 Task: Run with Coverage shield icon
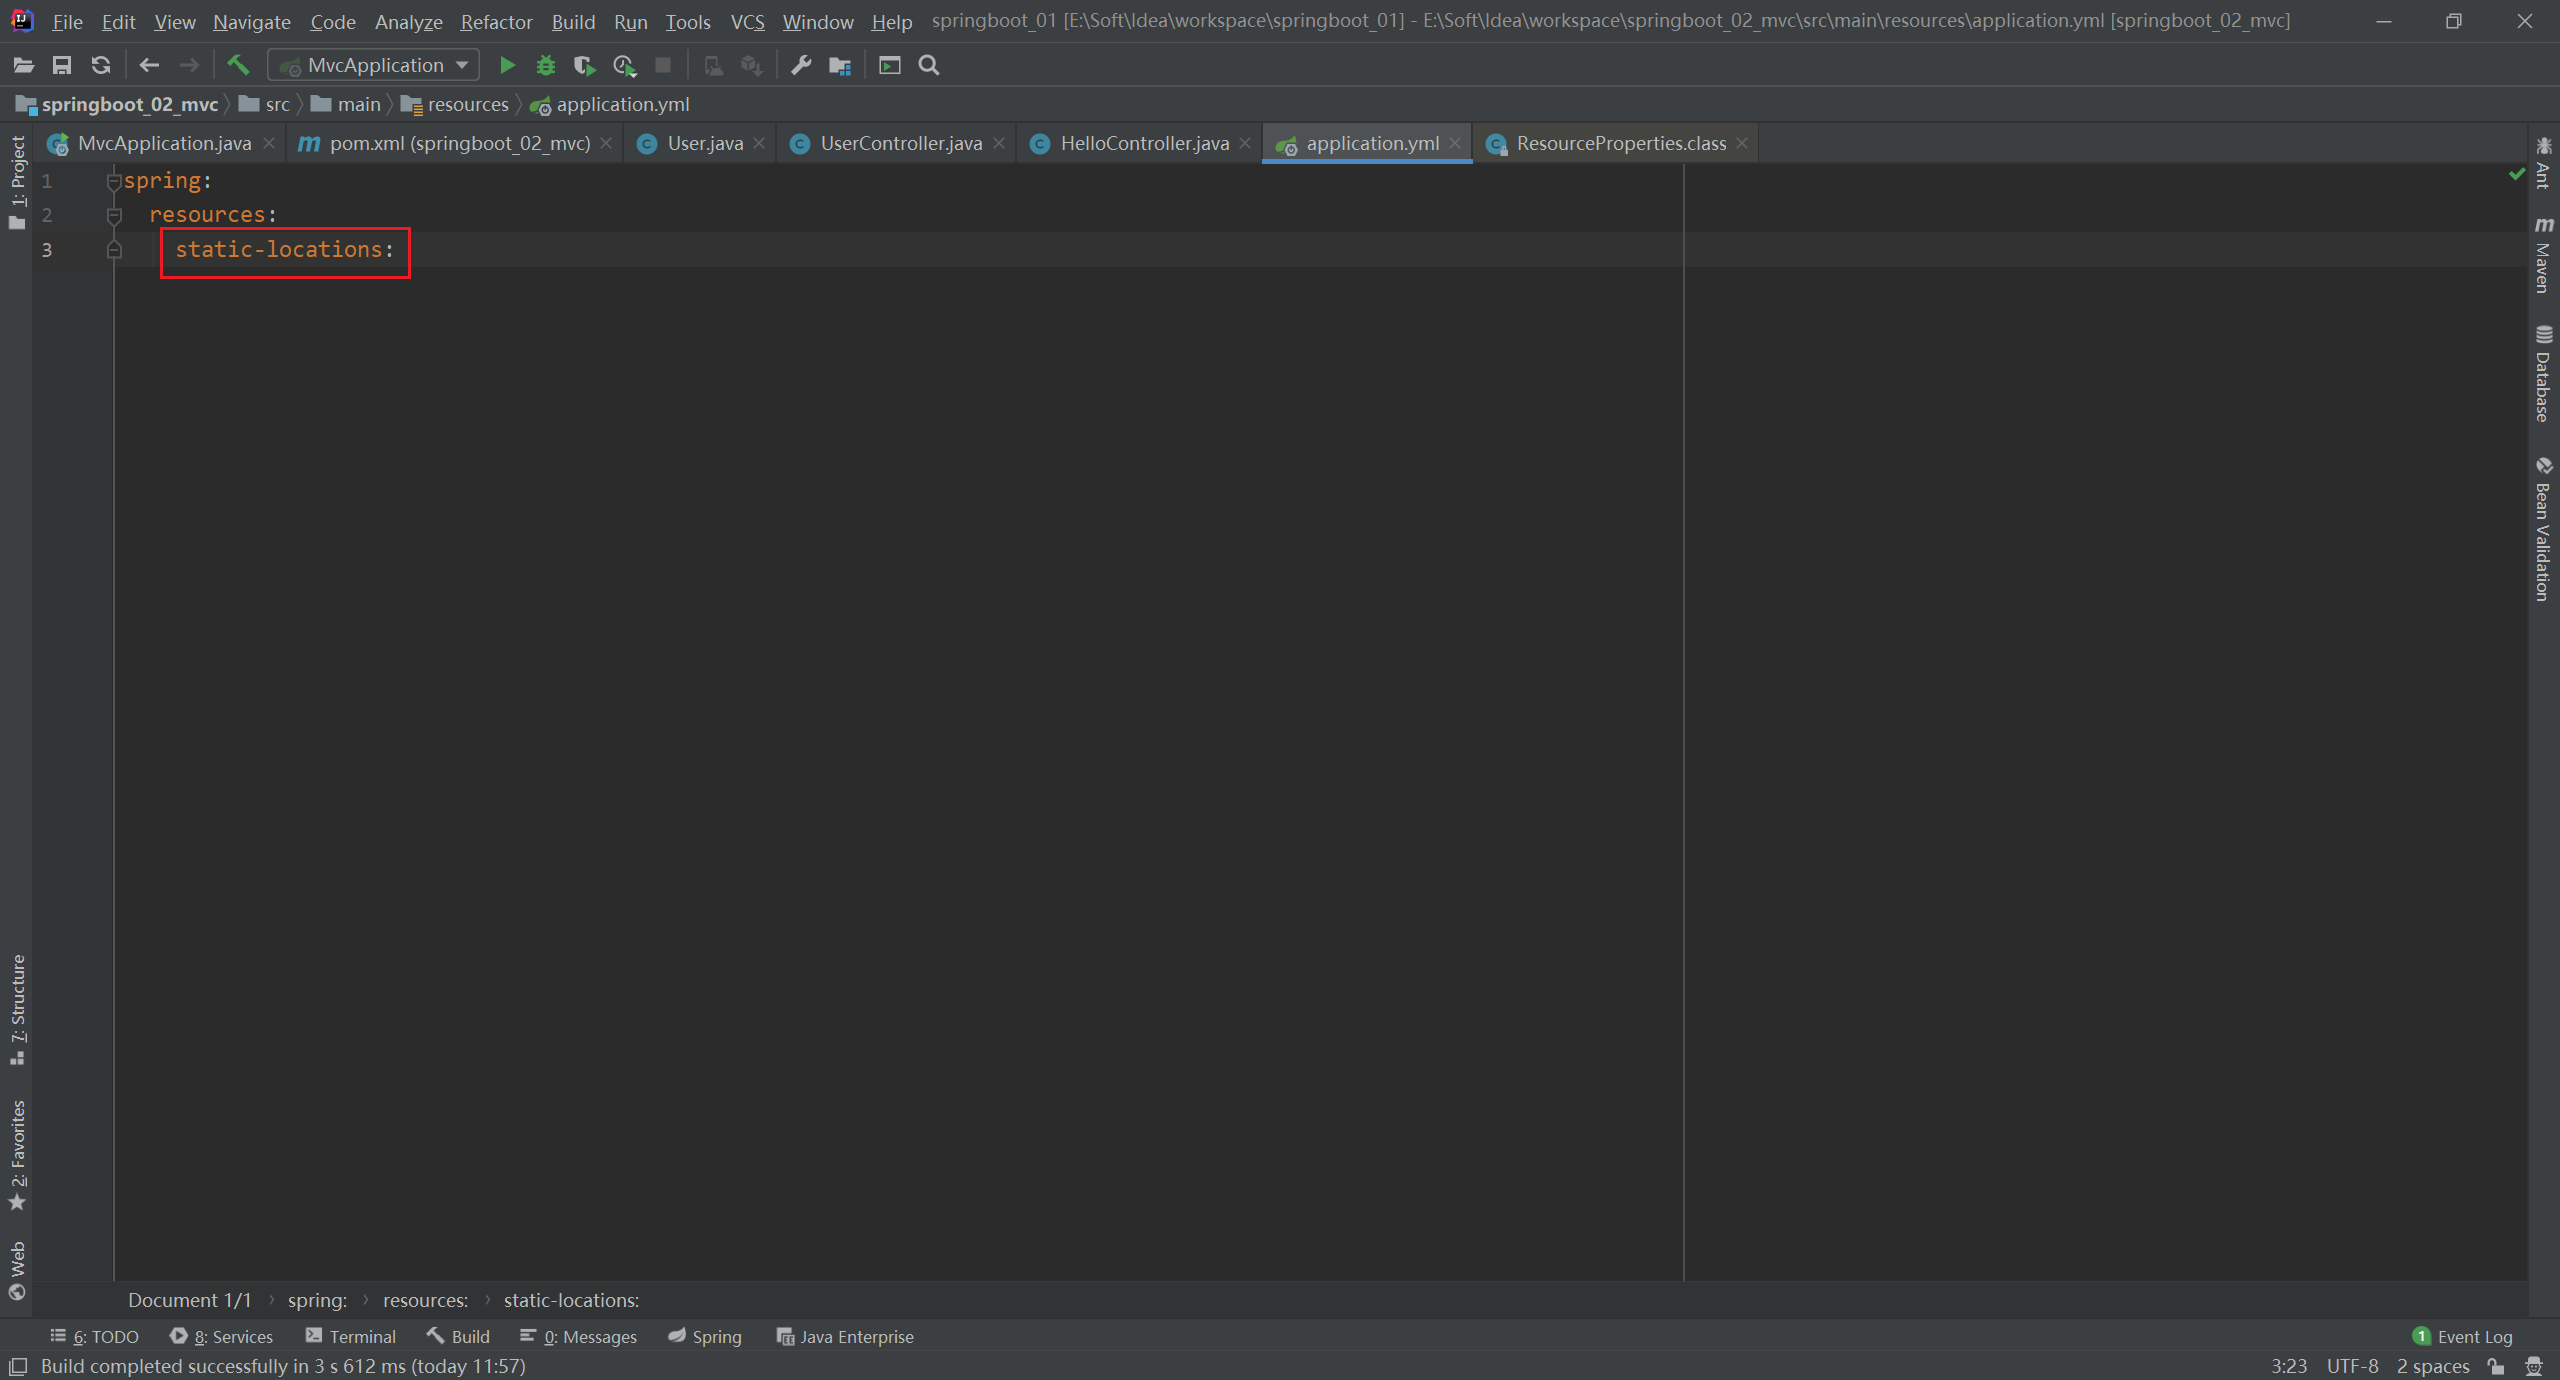585,66
